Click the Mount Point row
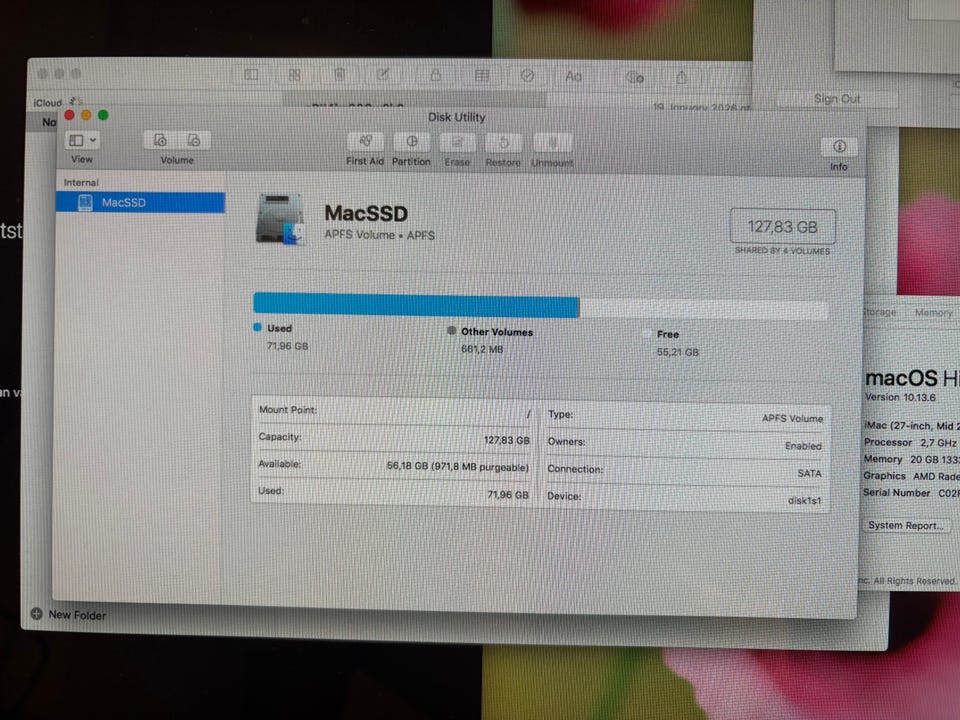This screenshot has height=720, width=960. pyautogui.click(x=394, y=411)
